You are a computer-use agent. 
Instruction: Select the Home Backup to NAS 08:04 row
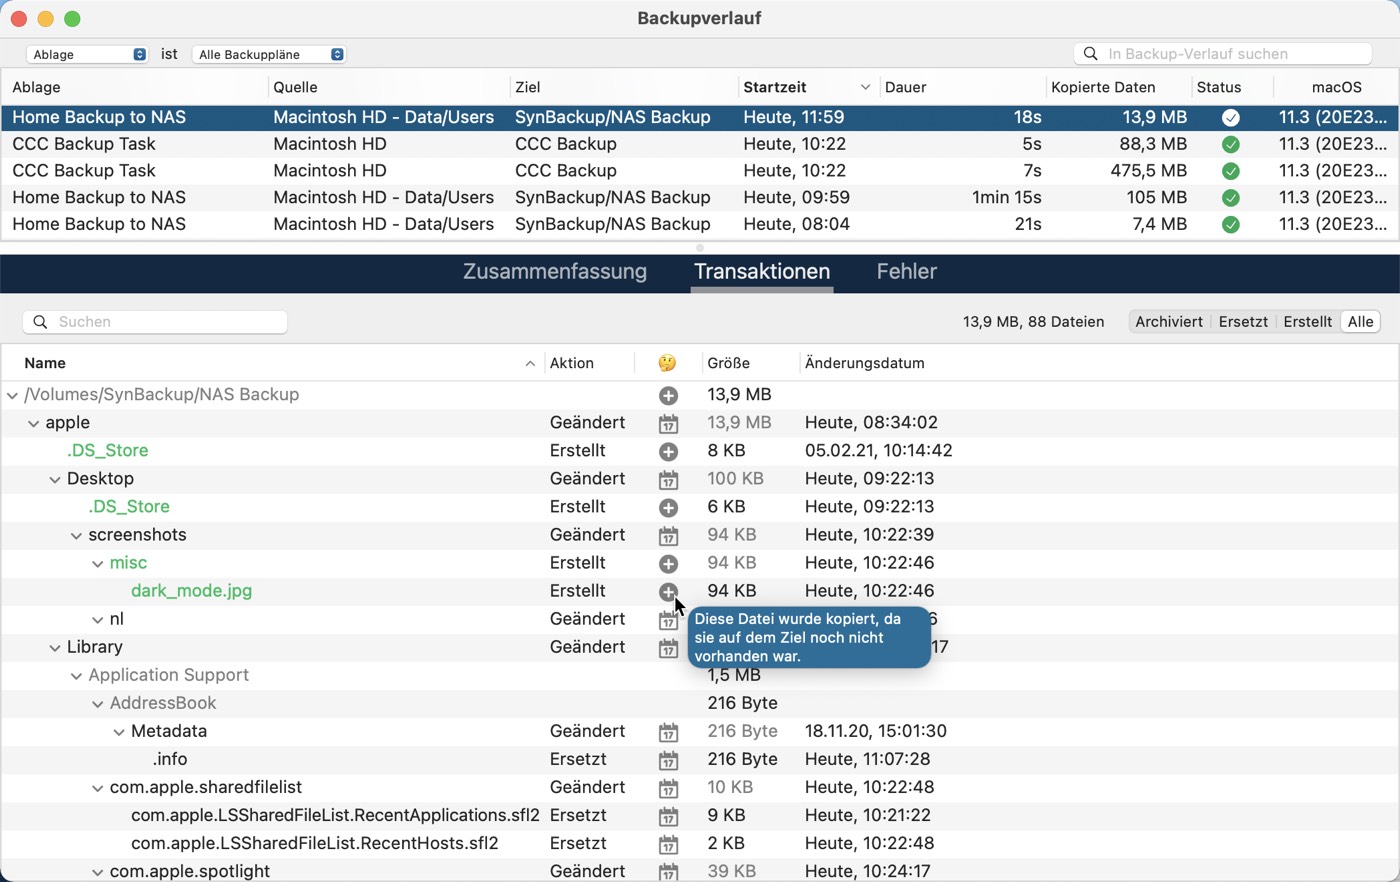[700, 225]
